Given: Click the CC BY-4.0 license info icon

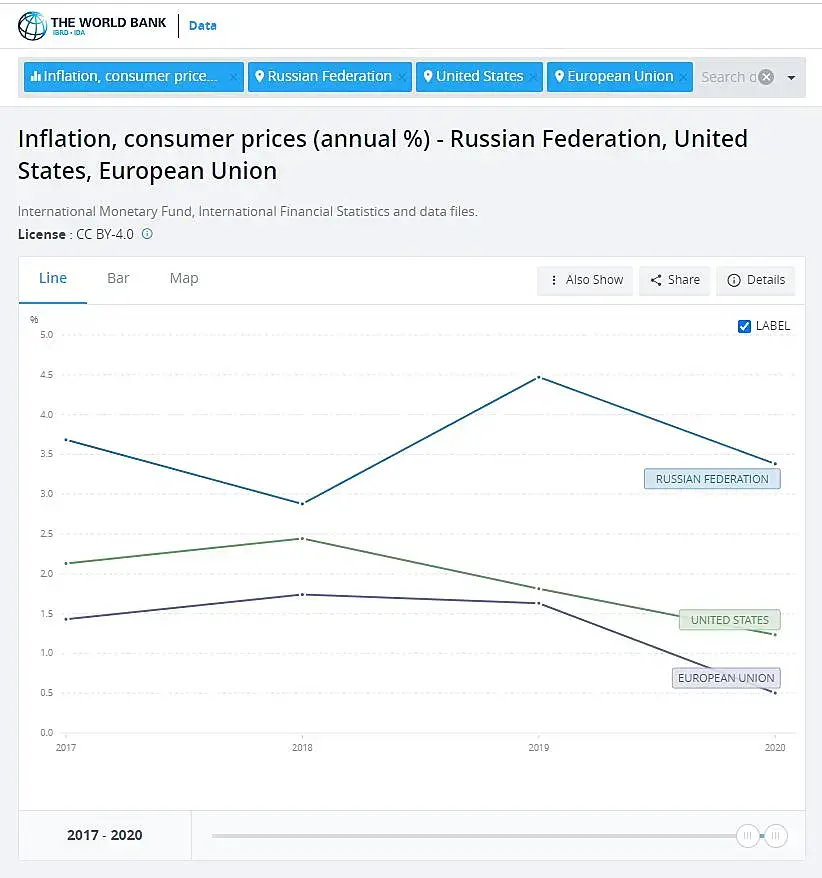Looking at the screenshot, I should click(x=147, y=234).
